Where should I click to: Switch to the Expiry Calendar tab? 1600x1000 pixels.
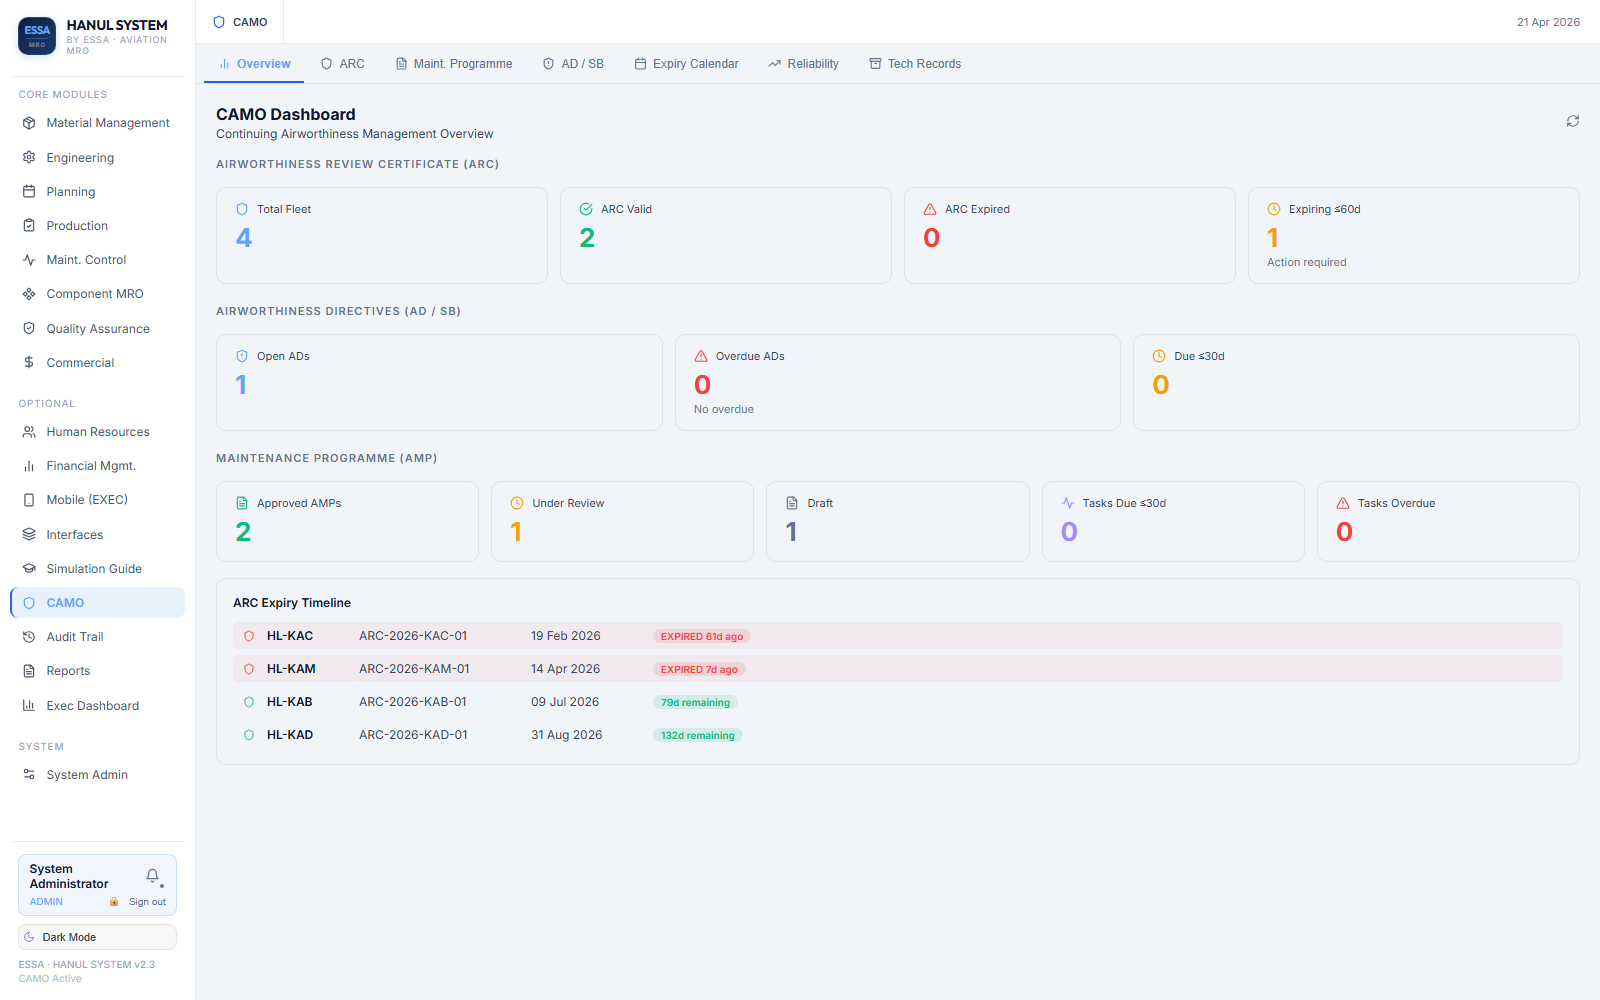[x=686, y=64]
